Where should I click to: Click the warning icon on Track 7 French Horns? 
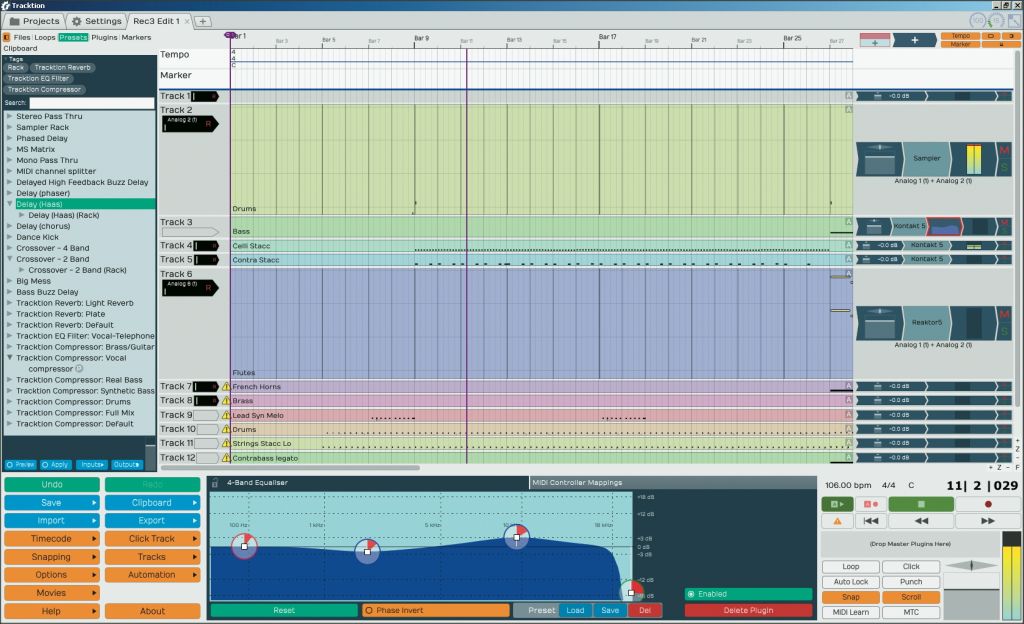click(226, 386)
